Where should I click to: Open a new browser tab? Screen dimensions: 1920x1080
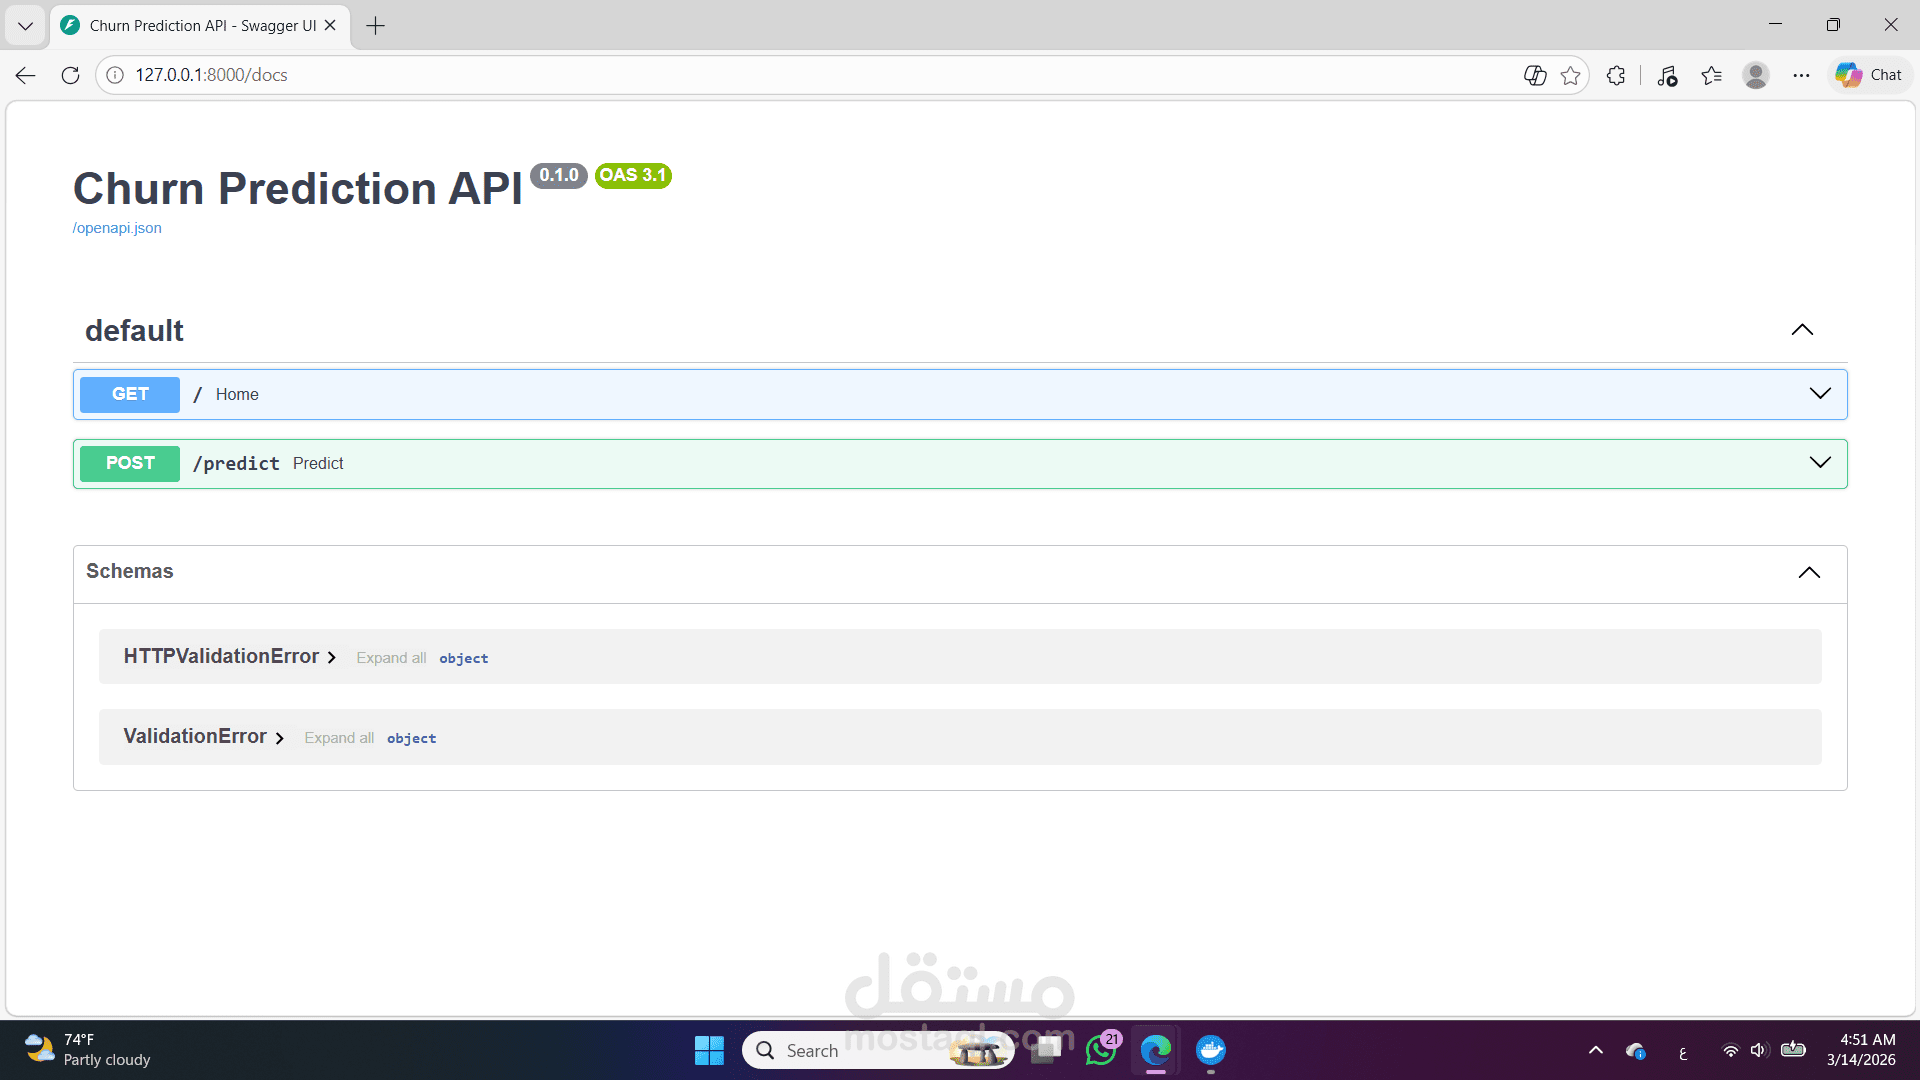tap(376, 26)
